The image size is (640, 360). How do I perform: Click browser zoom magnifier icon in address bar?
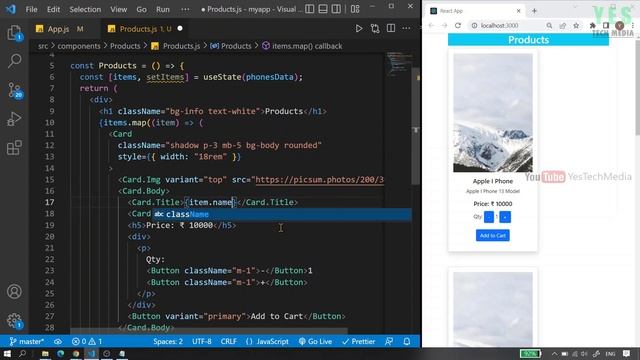click(549, 25)
